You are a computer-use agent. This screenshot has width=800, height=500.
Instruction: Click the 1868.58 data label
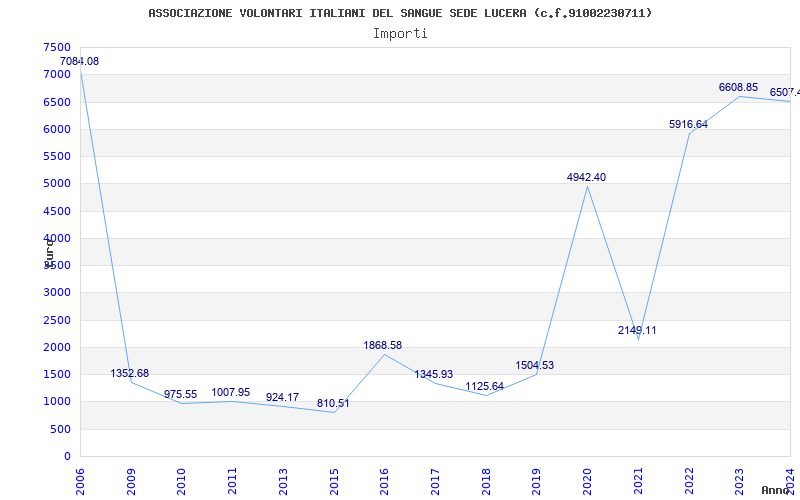click(383, 346)
